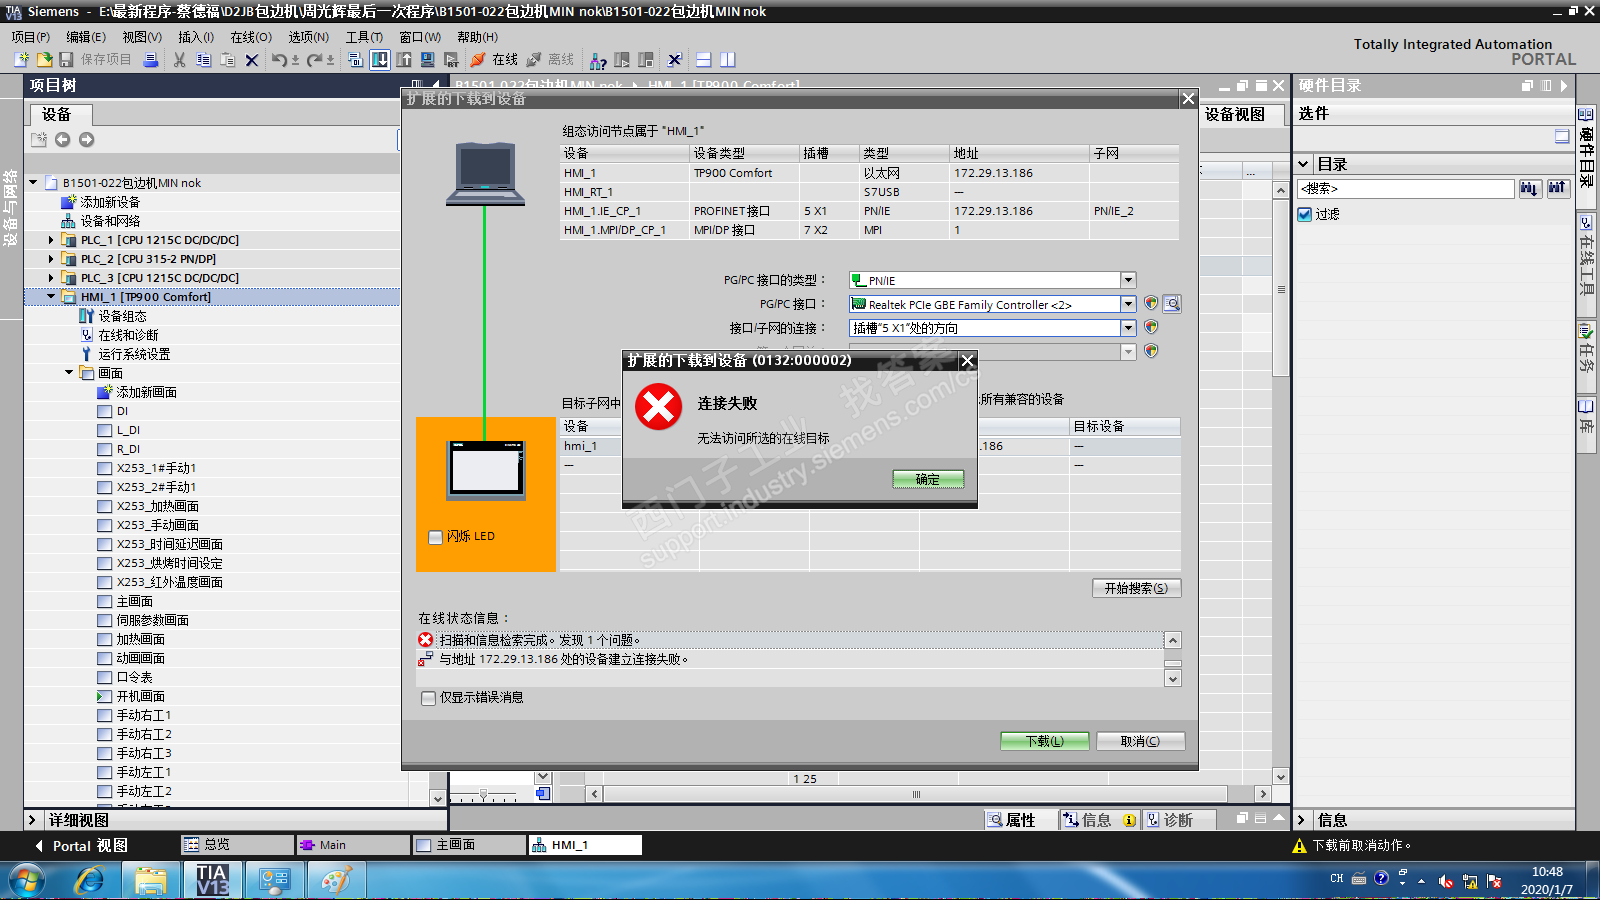Open TIA V13 from the taskbar
This screenshot has width=1600, height=900.
tap(212, 880)
